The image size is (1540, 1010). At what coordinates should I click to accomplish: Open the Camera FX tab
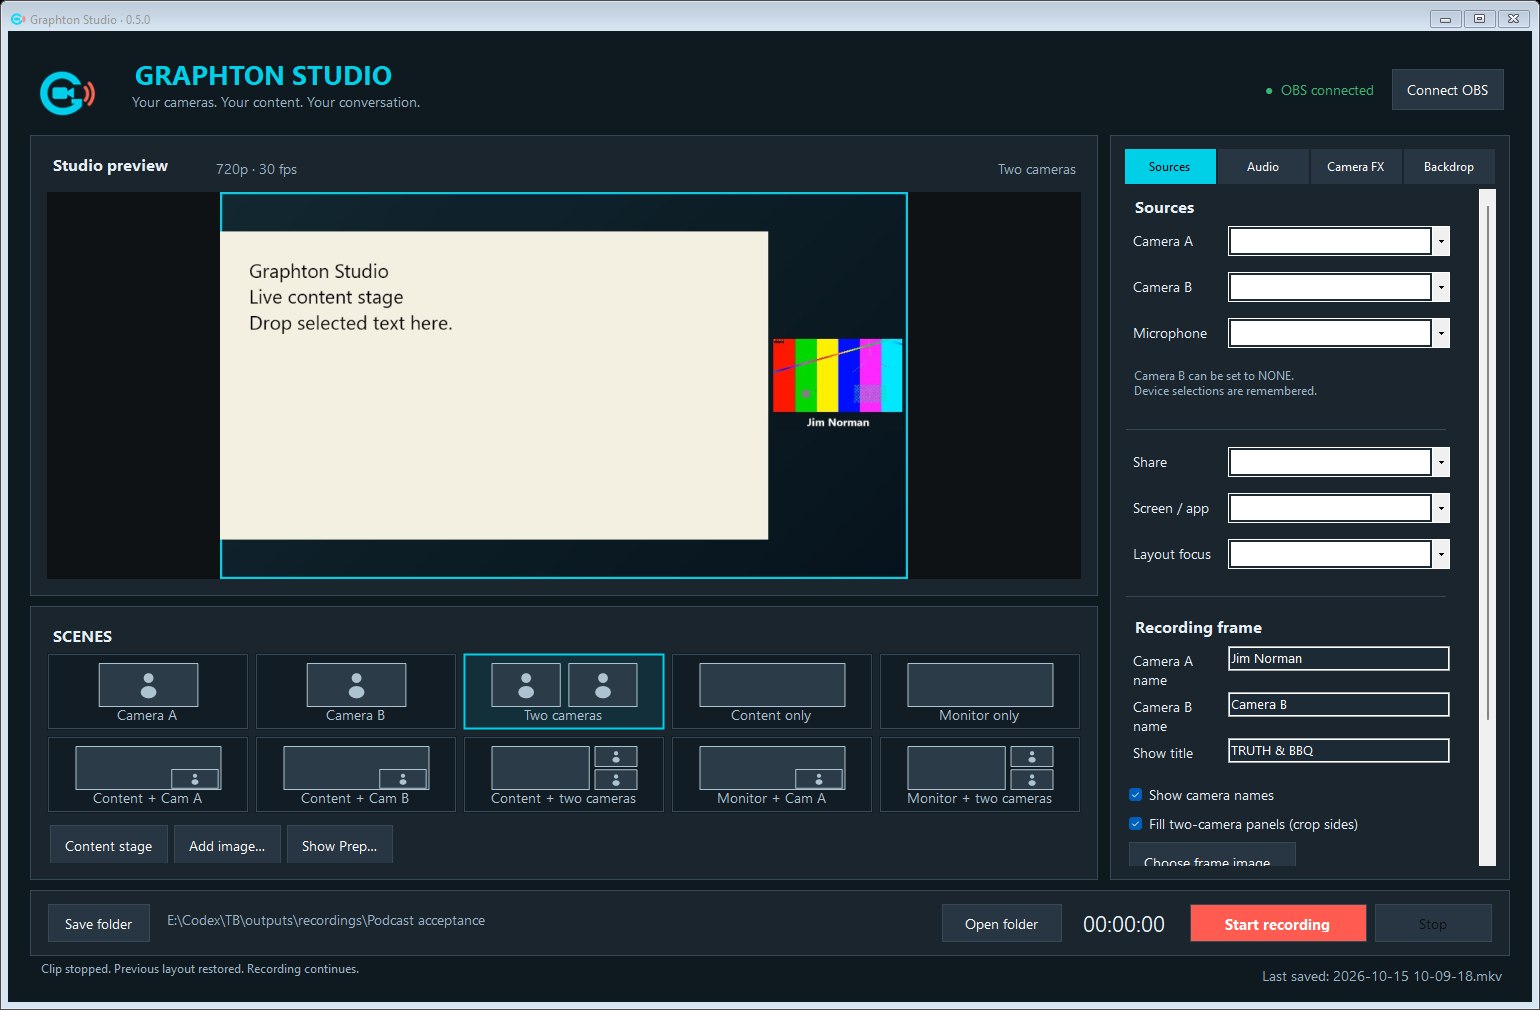pyautogui.click(x=1356, y=167)
